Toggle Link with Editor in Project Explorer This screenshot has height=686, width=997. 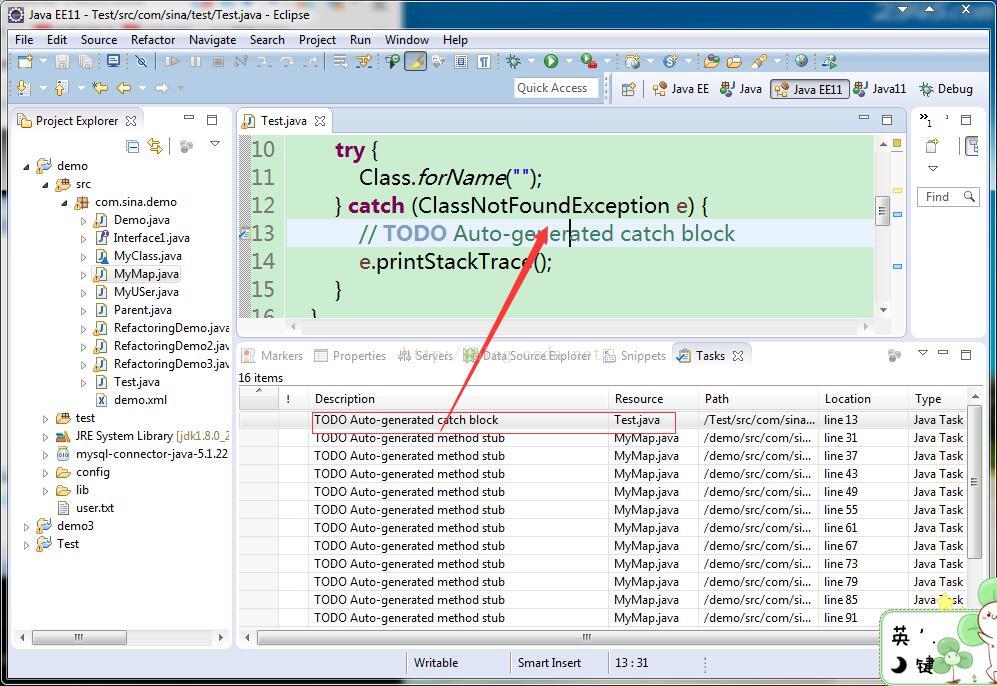155,146
